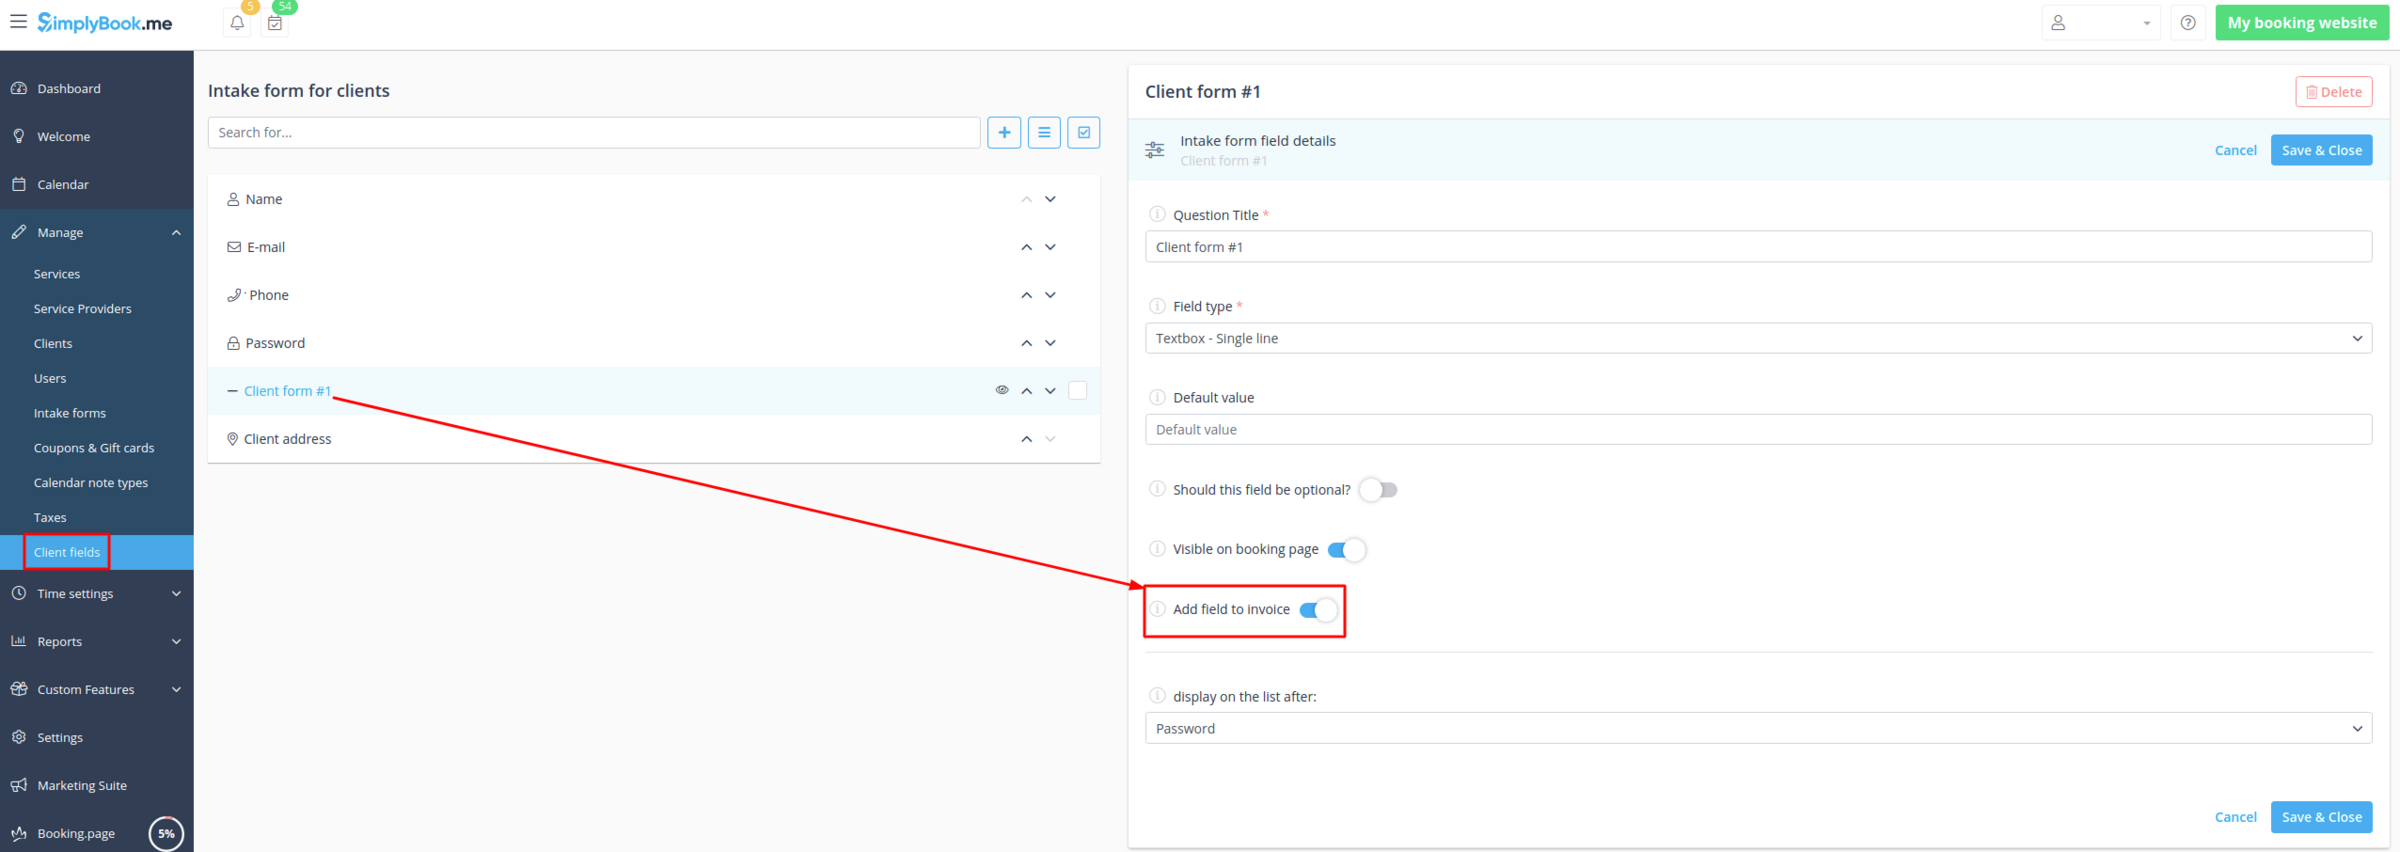
Task: Click the notifications bell icon
Action: [237, 23]
